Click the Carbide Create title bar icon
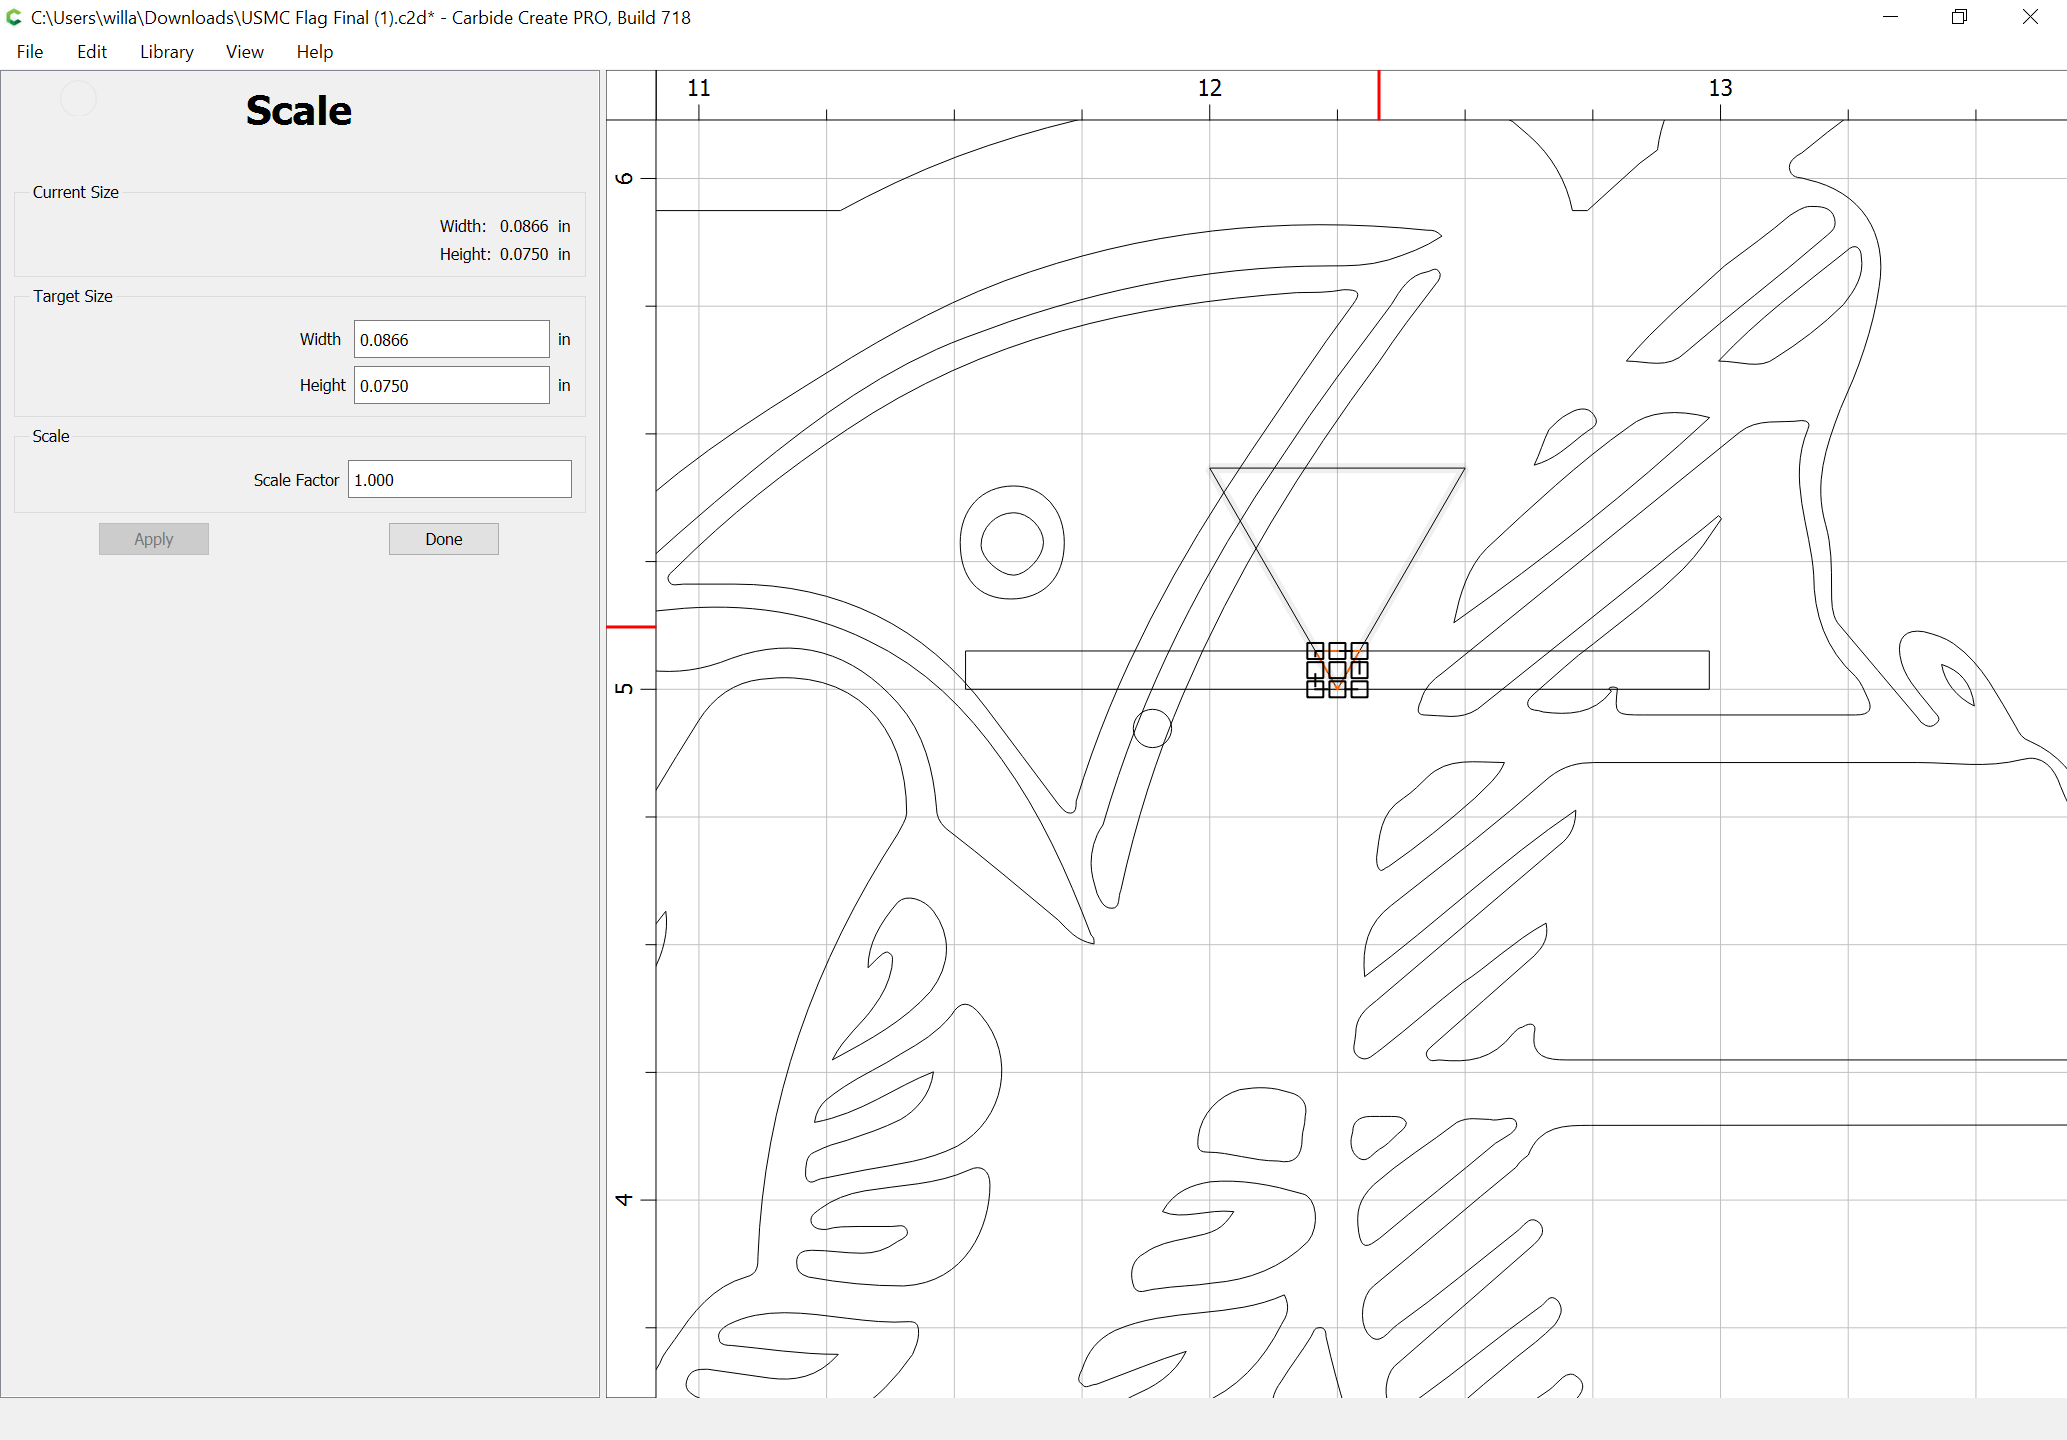The width and height of the screenshot is (2067, 1440). pos(14,17)
